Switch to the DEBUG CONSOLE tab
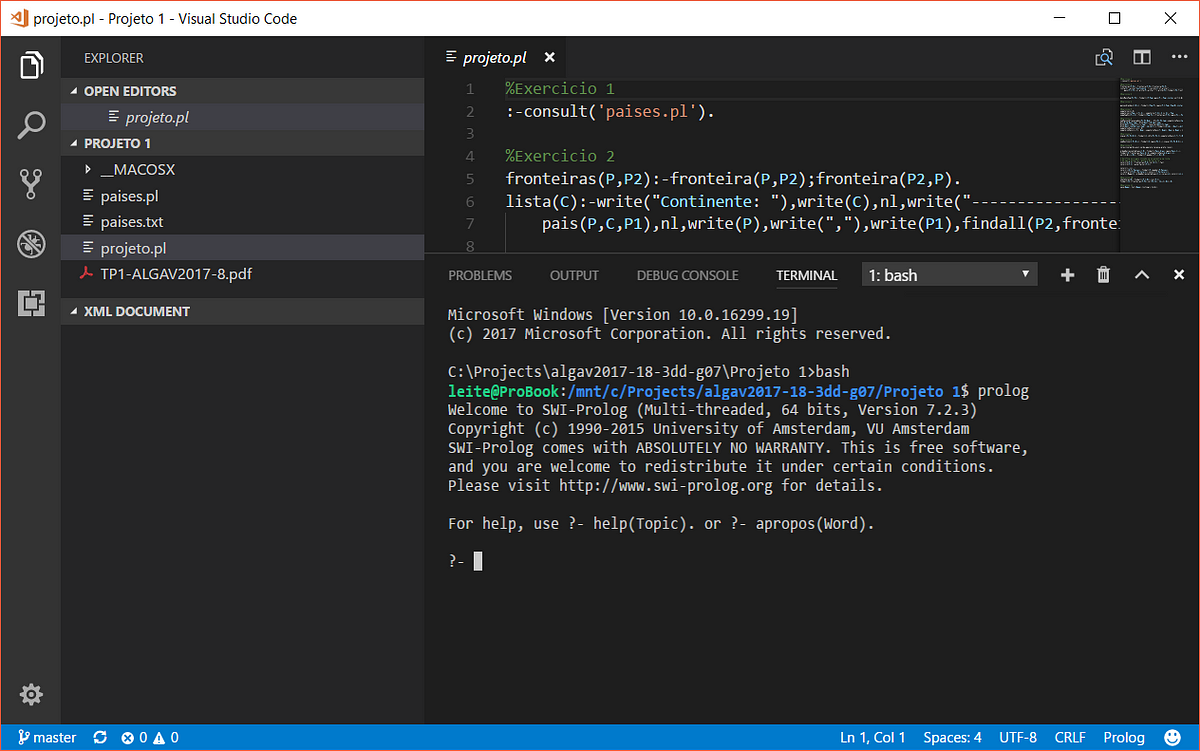The width and height of the screenshot is (1200, 751). pos(687,275)
